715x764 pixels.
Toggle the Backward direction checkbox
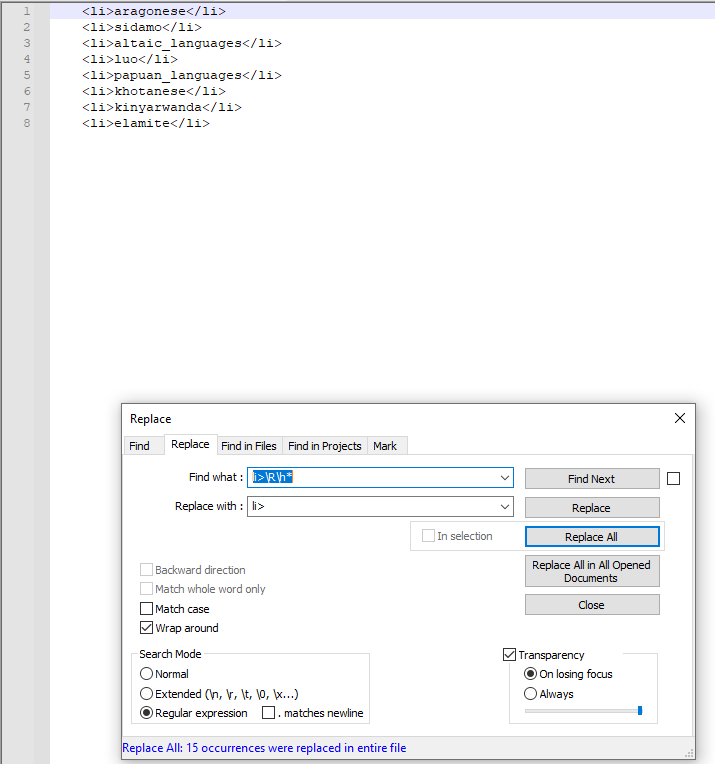pyautogui.click(x=146, y=570)
